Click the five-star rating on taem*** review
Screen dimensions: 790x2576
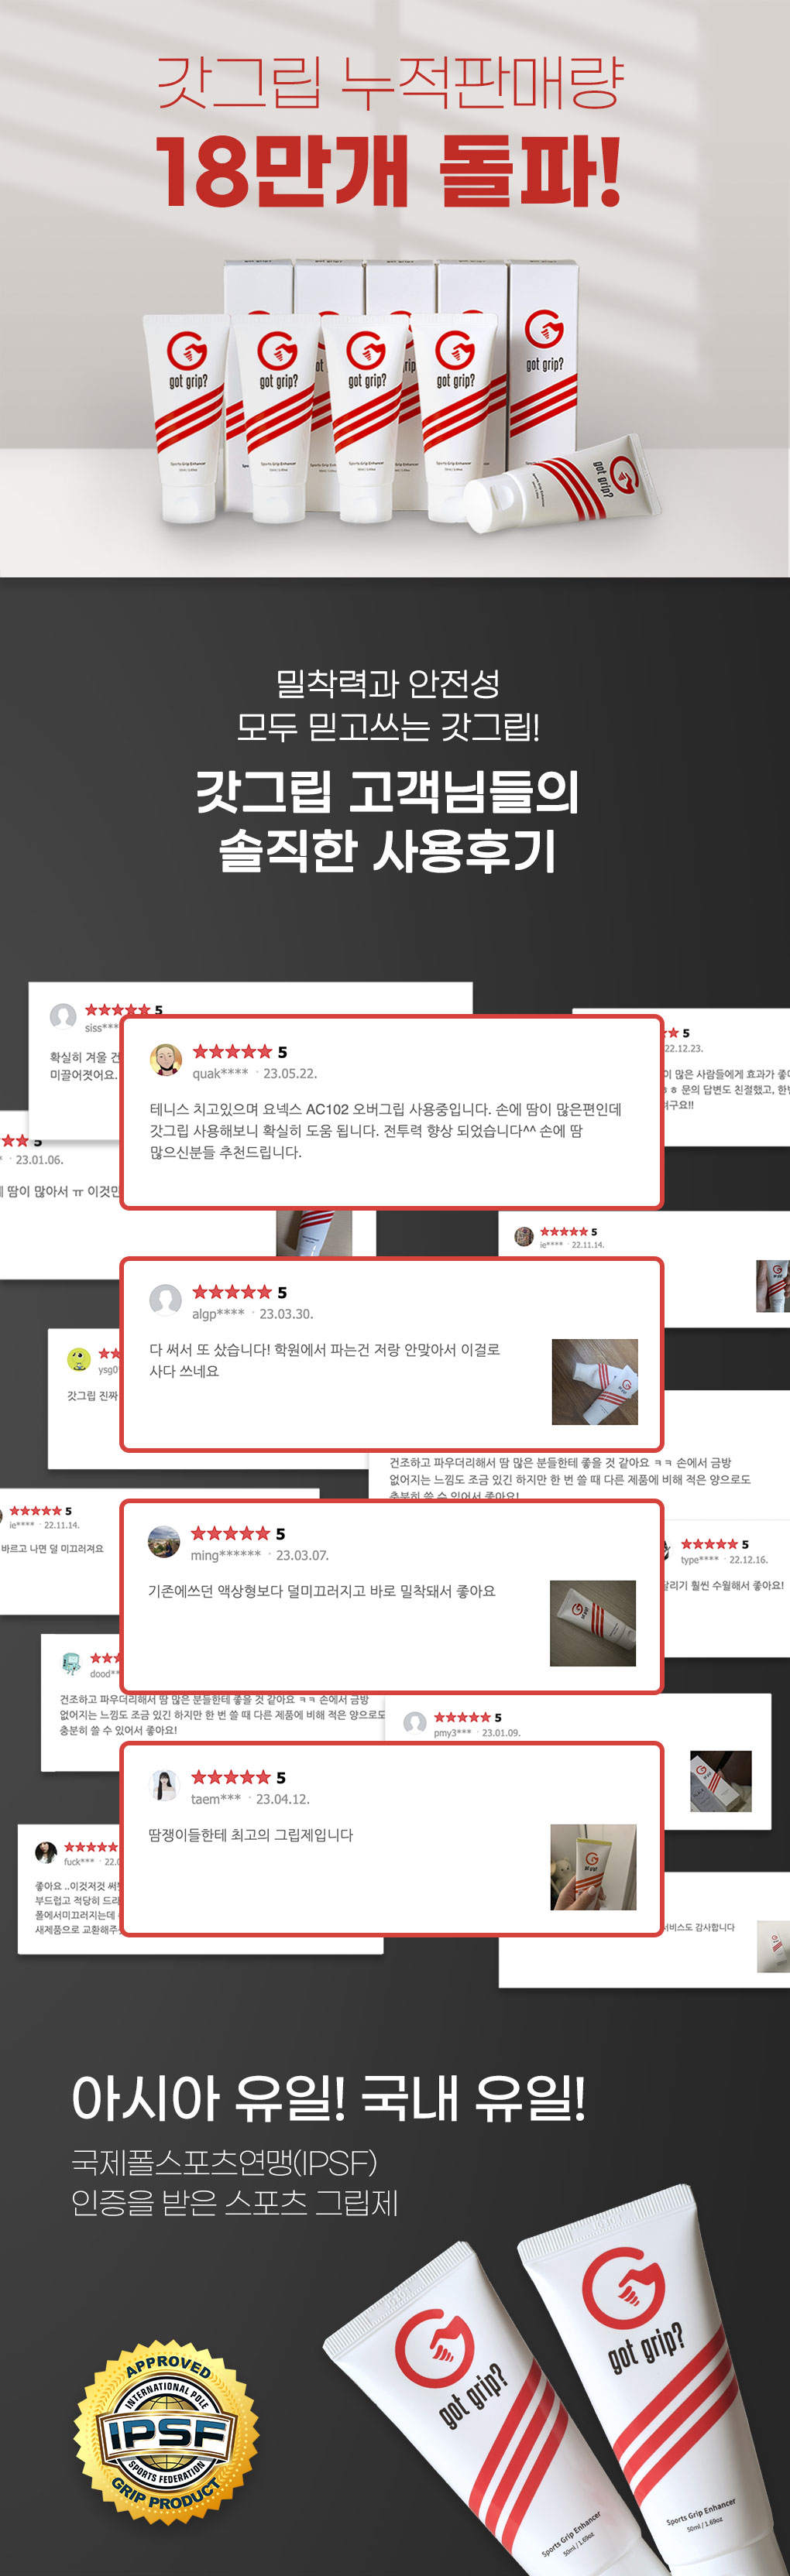(231, 1776)
